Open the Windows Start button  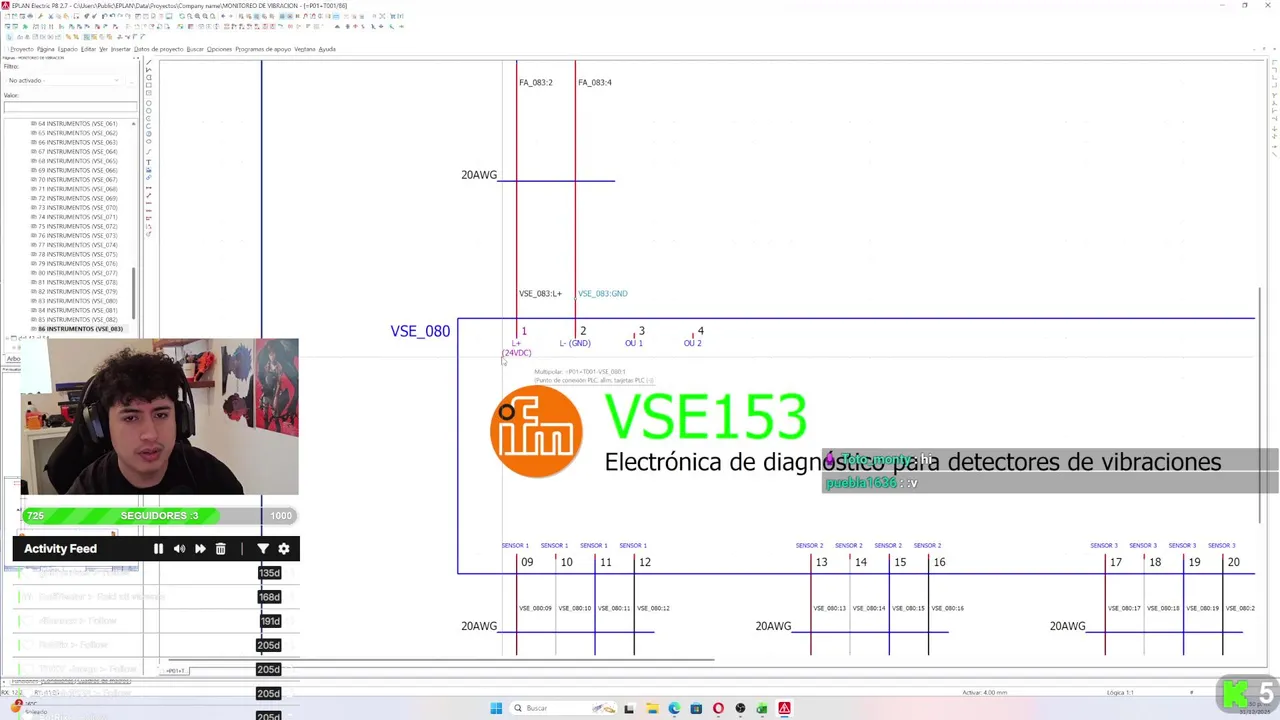coord(496,708)
